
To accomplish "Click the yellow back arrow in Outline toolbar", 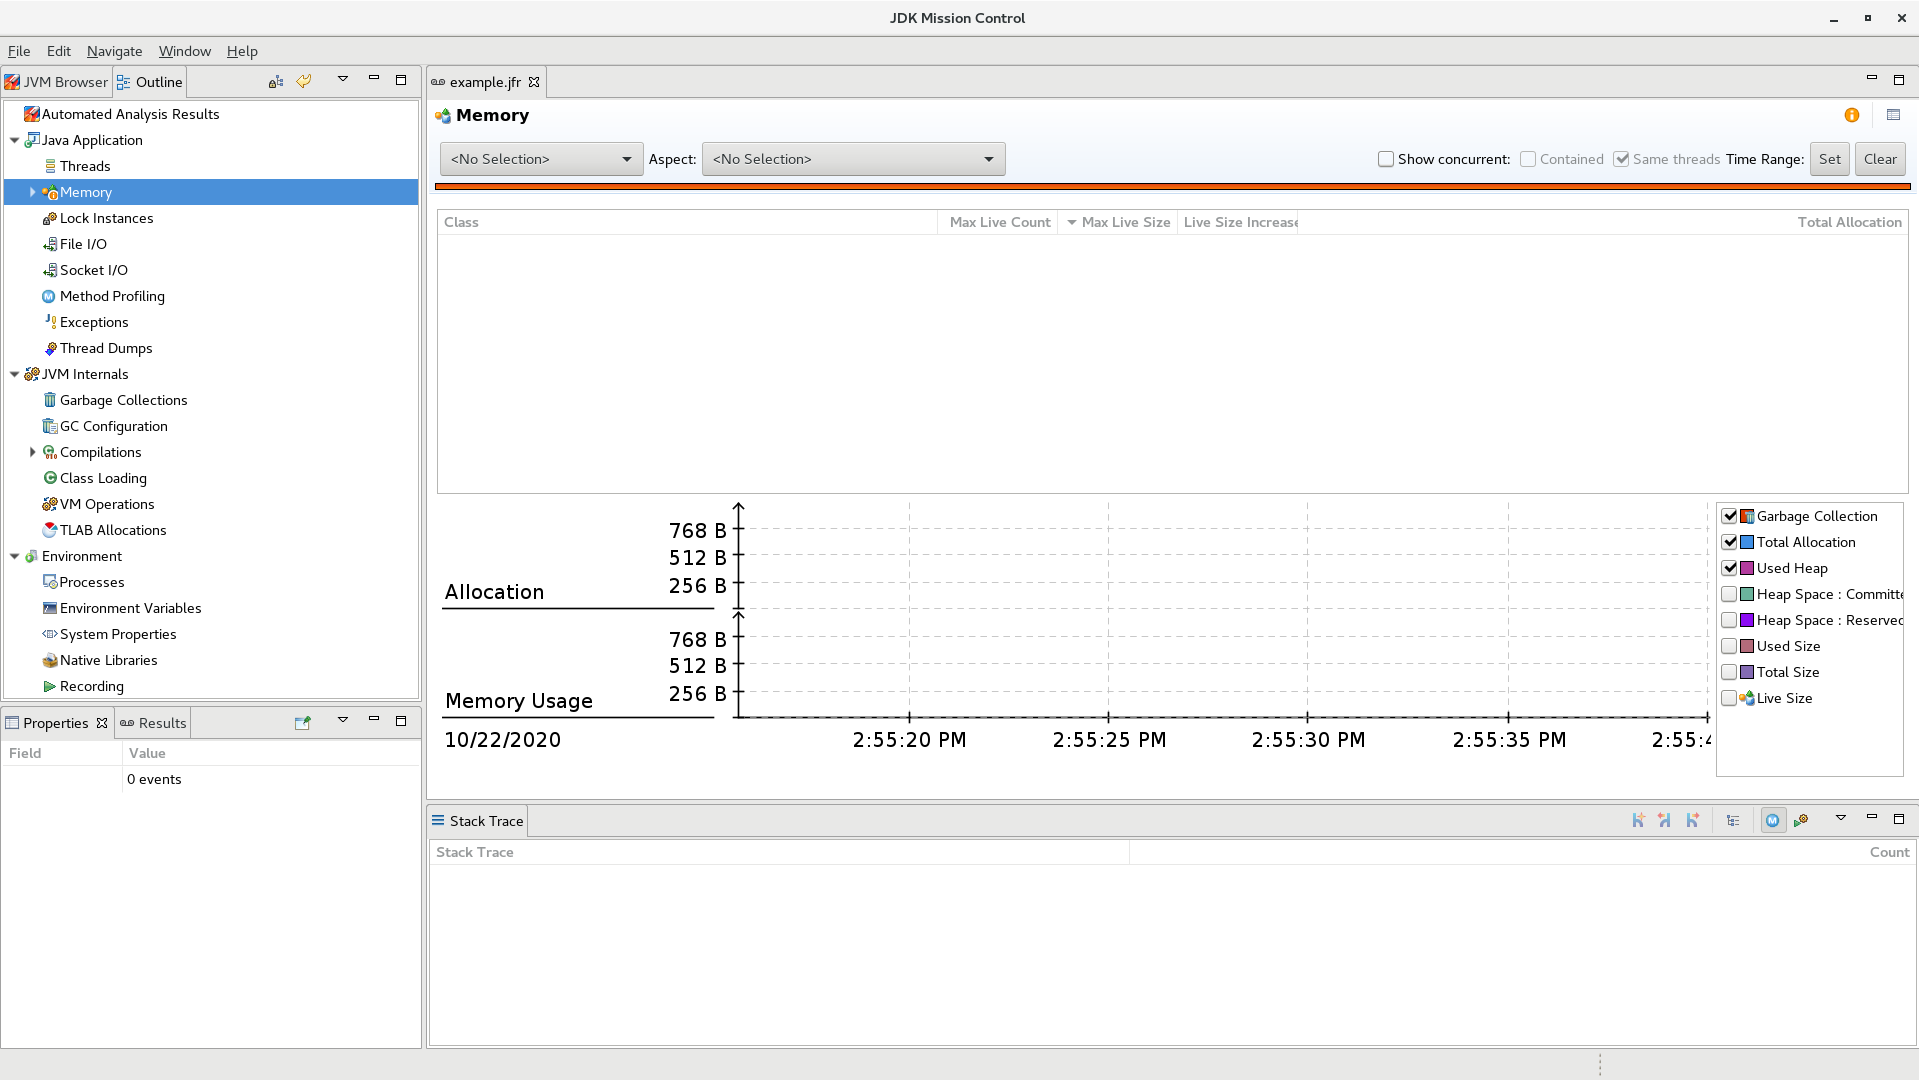I will (x=304, y=81).
